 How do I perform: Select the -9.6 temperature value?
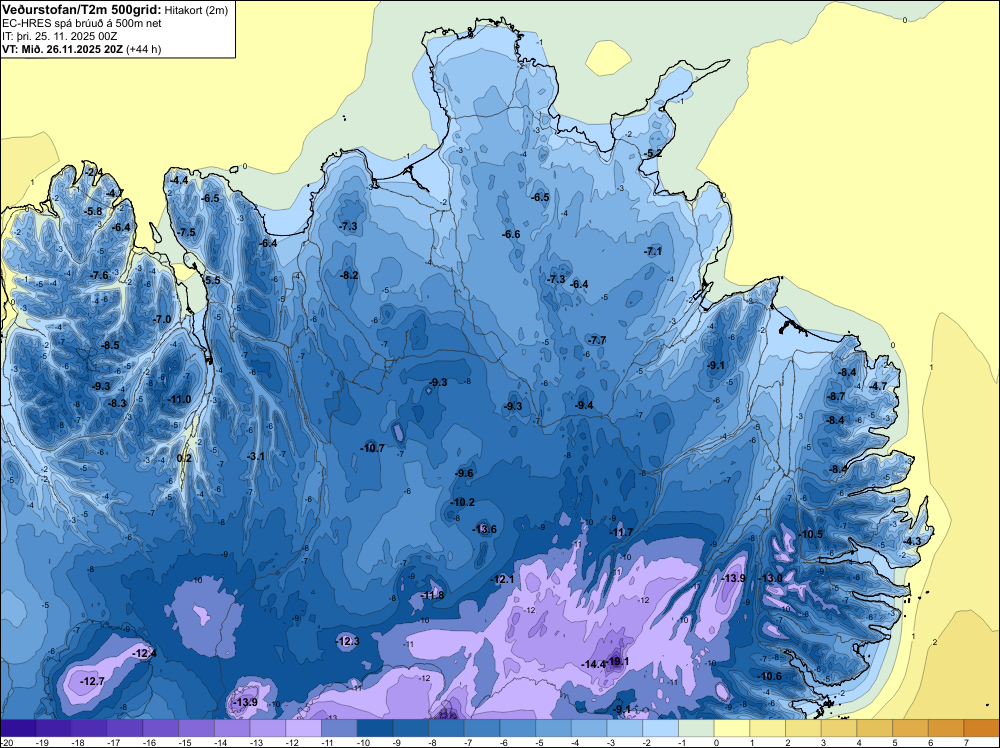464,473
